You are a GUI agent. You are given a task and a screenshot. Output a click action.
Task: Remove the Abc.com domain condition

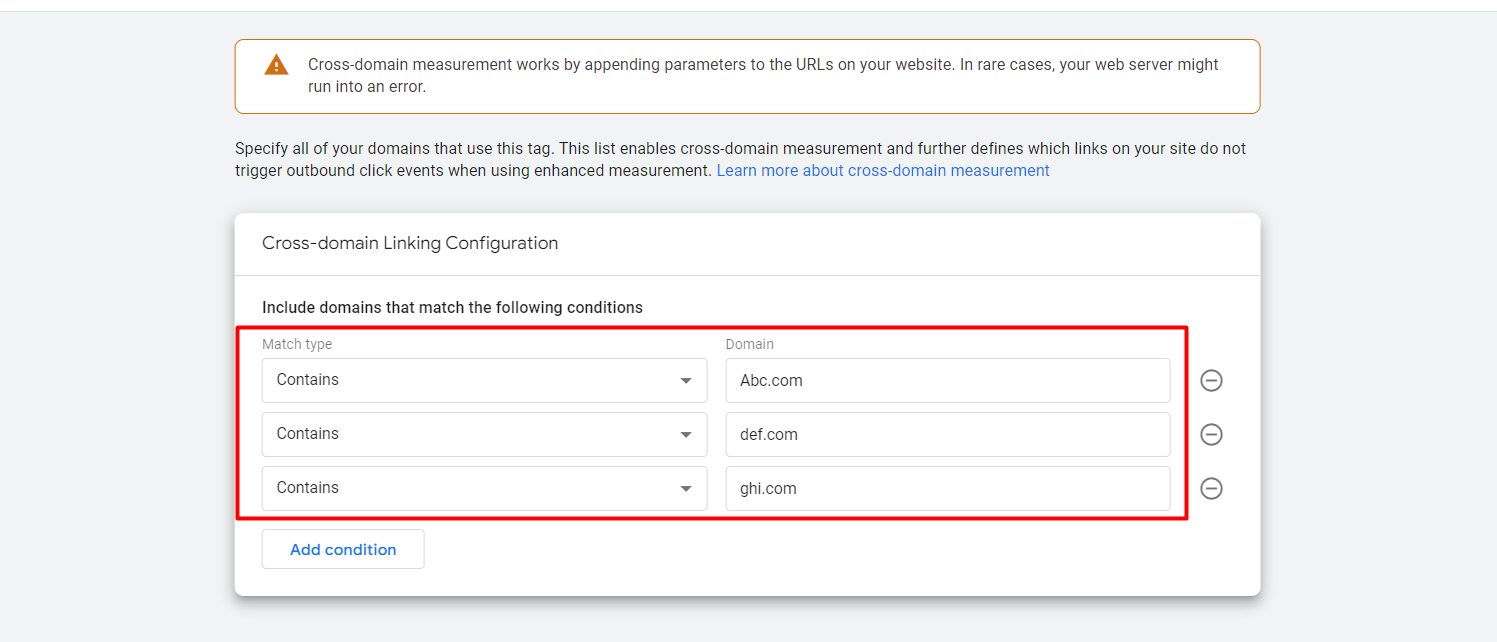[1211, 380]
